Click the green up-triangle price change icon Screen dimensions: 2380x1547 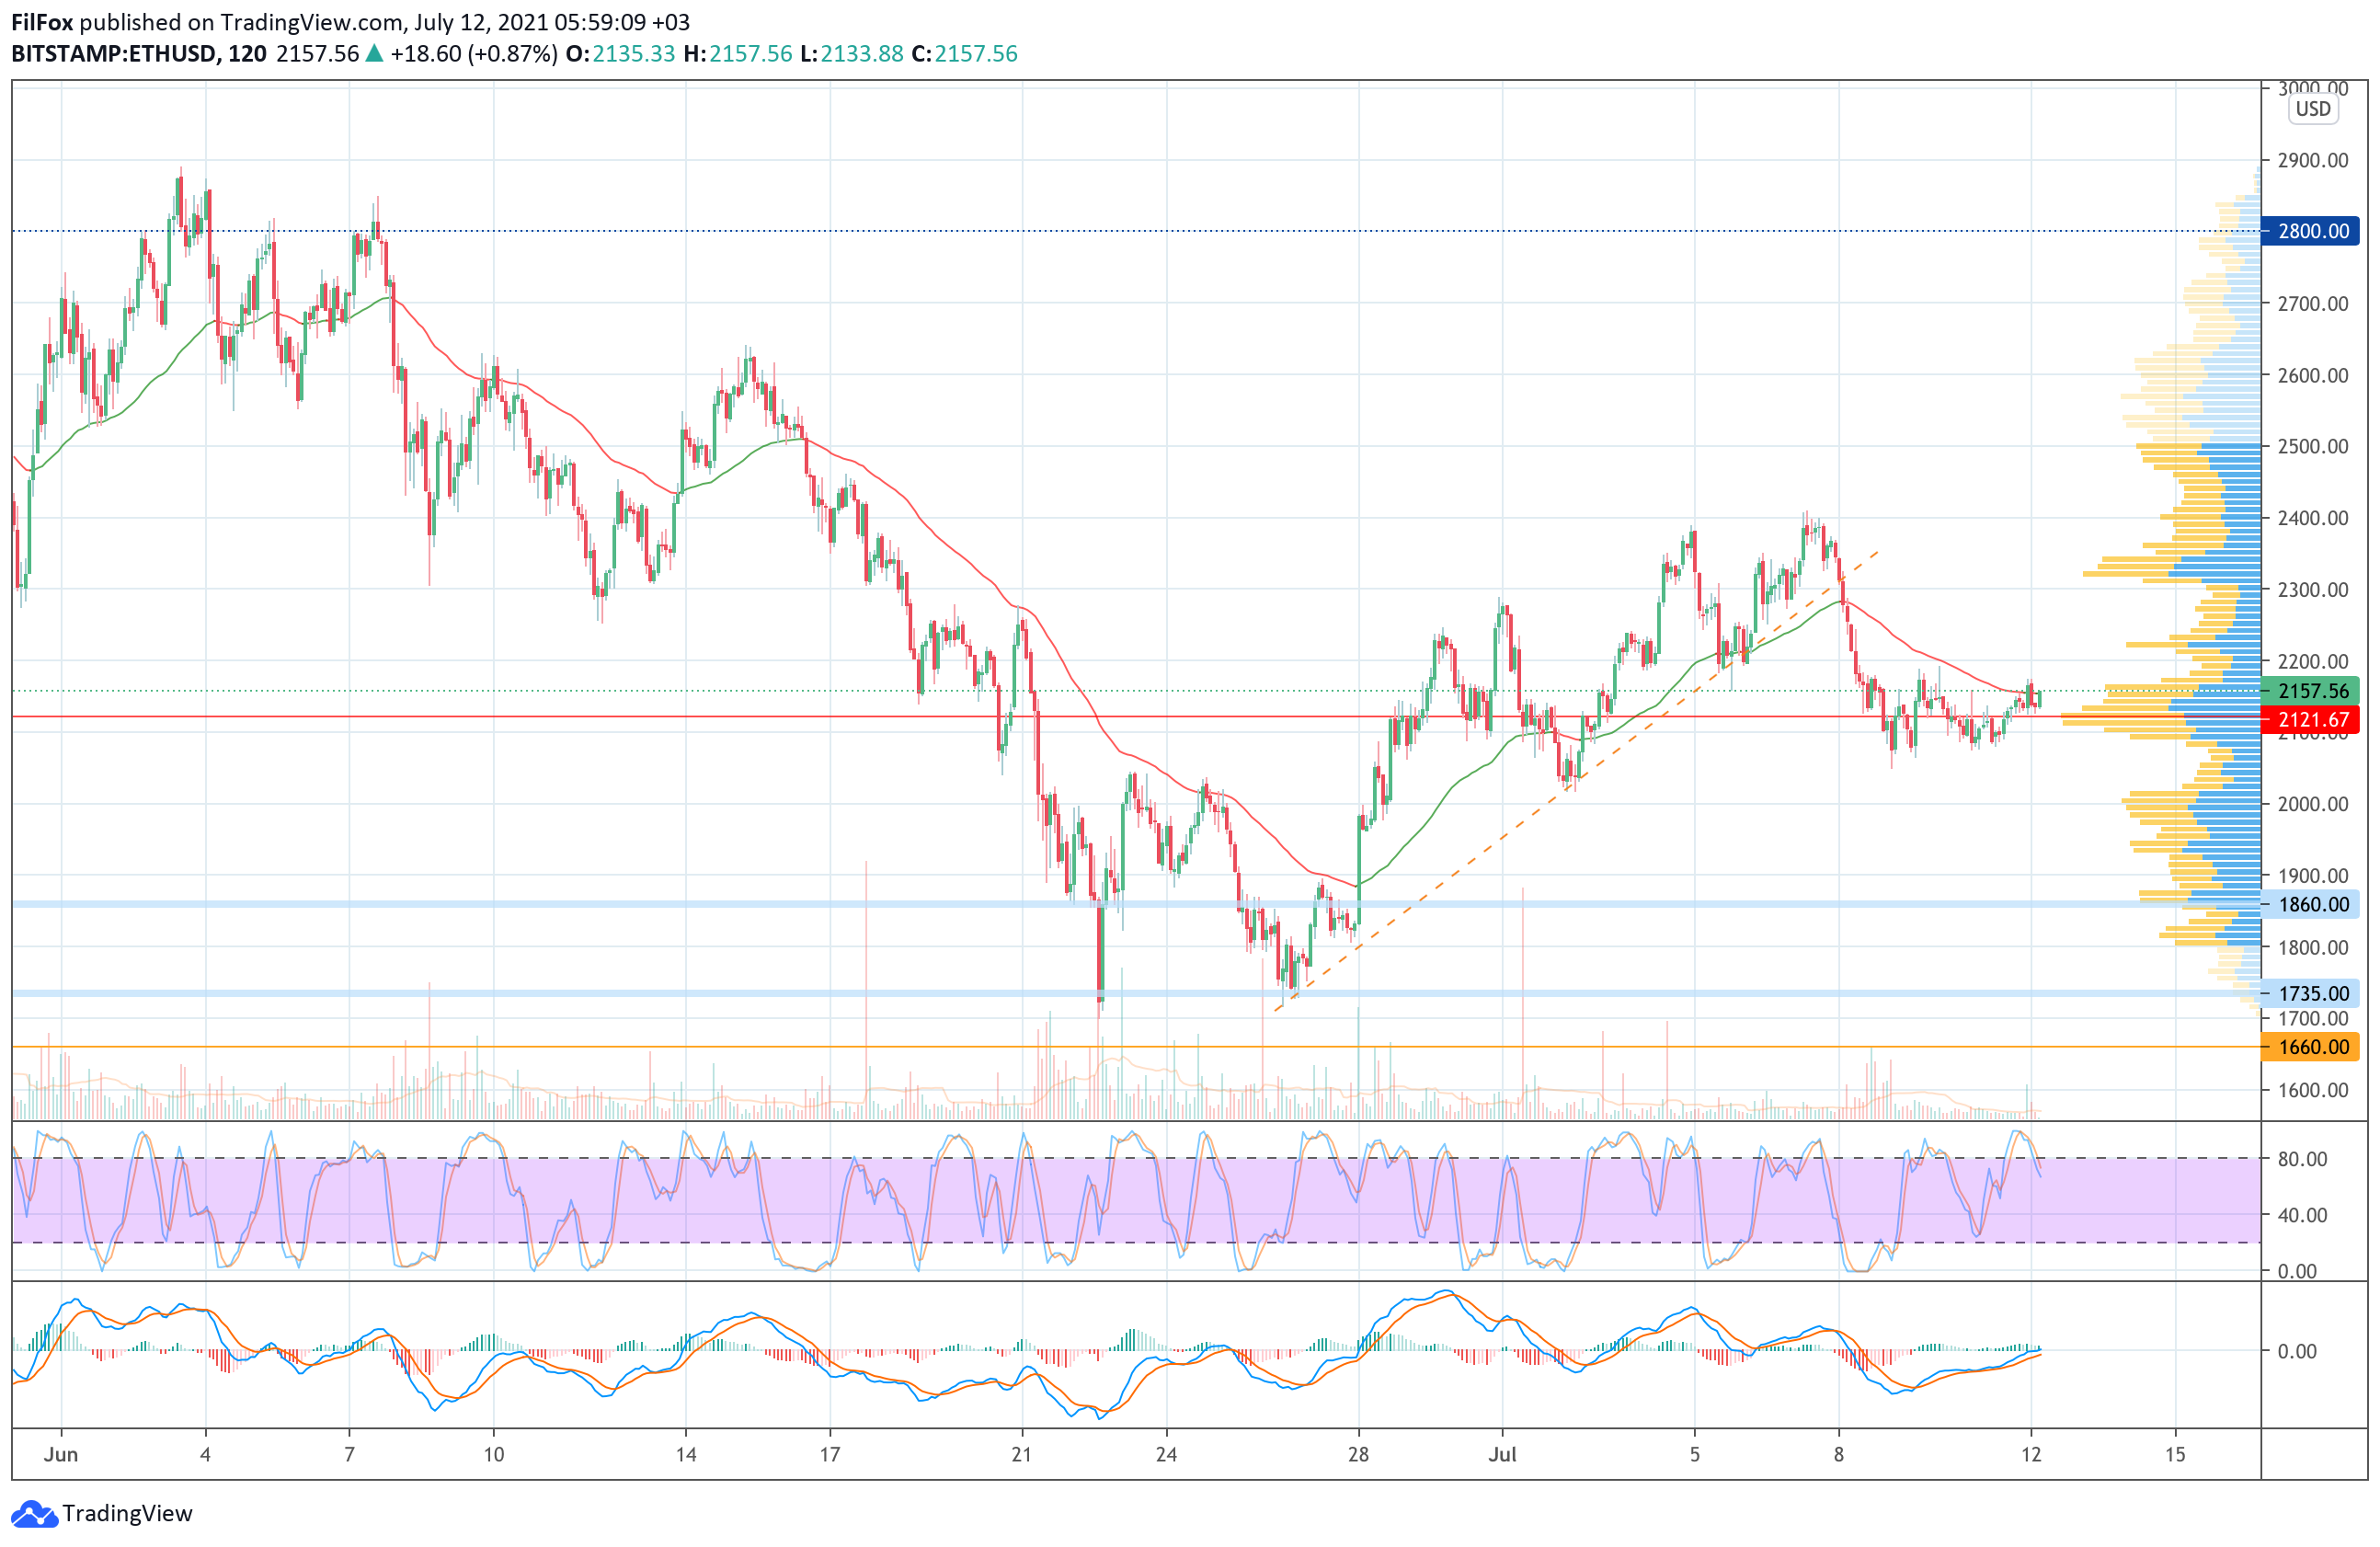[x=374, y=54]
